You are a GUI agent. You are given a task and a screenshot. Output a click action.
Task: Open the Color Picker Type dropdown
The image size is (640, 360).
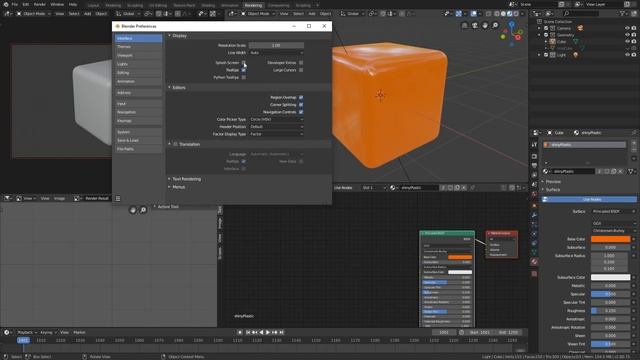276,120
